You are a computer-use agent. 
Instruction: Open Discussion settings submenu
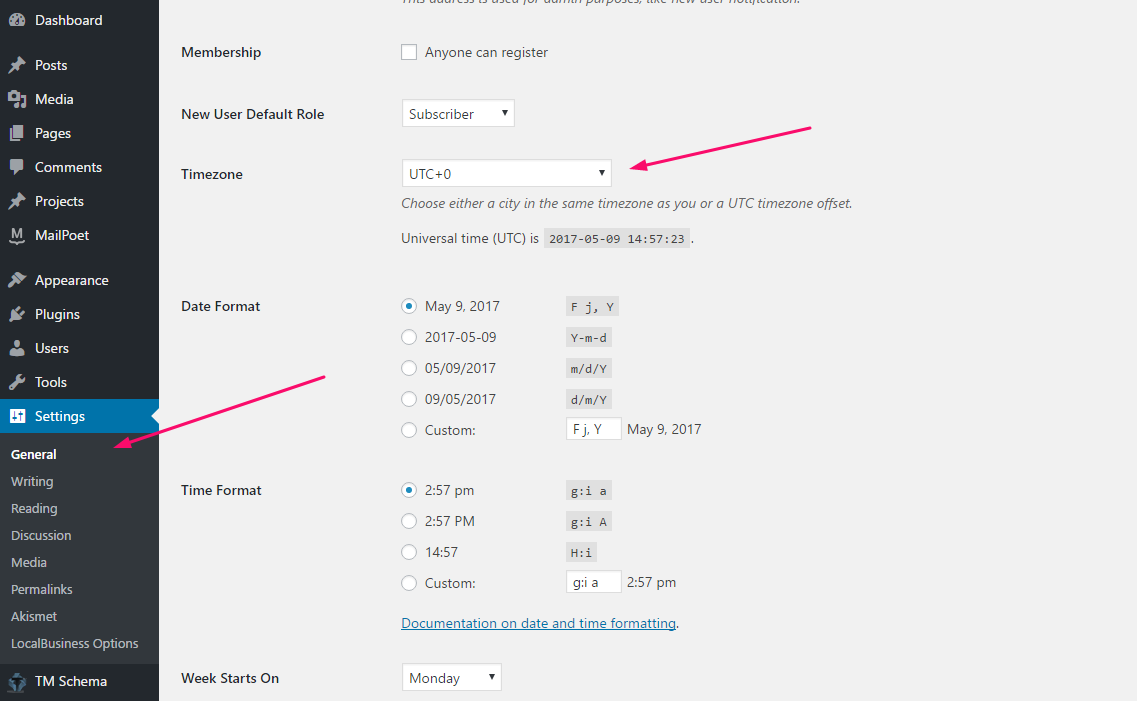(41, 535)
